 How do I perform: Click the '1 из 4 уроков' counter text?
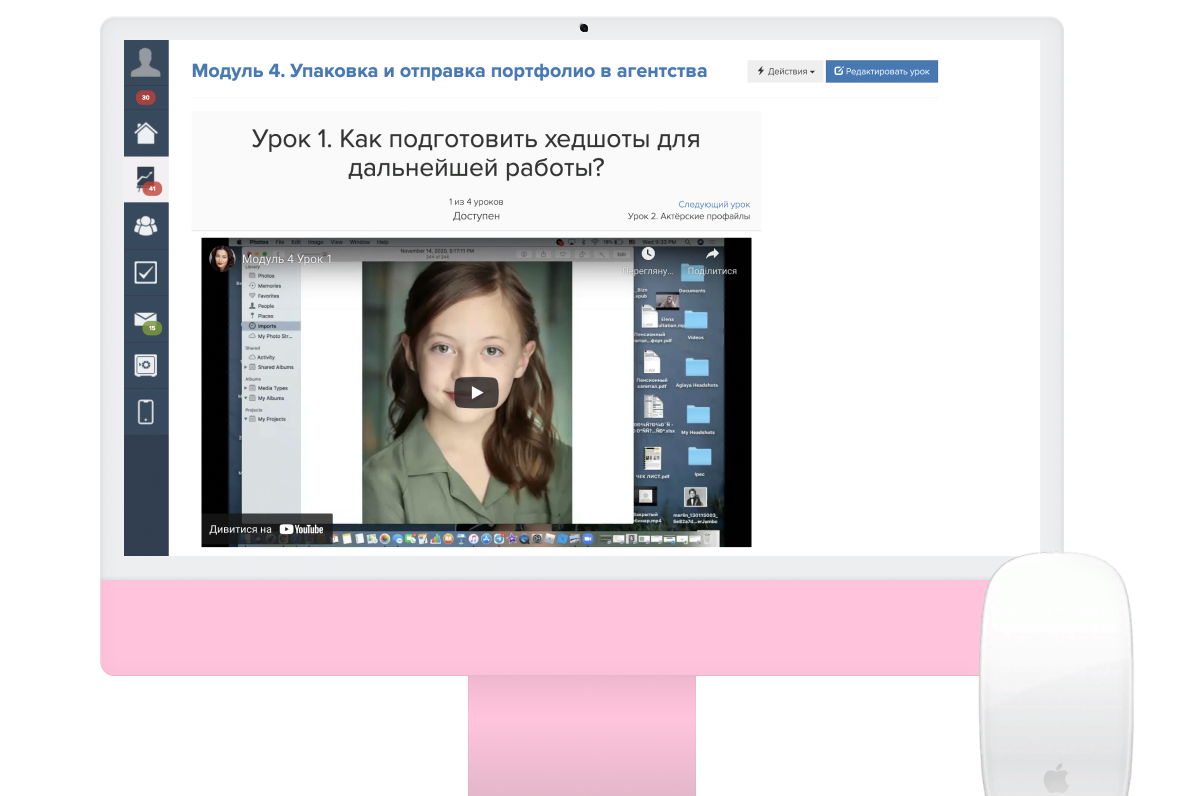[476, 202]
